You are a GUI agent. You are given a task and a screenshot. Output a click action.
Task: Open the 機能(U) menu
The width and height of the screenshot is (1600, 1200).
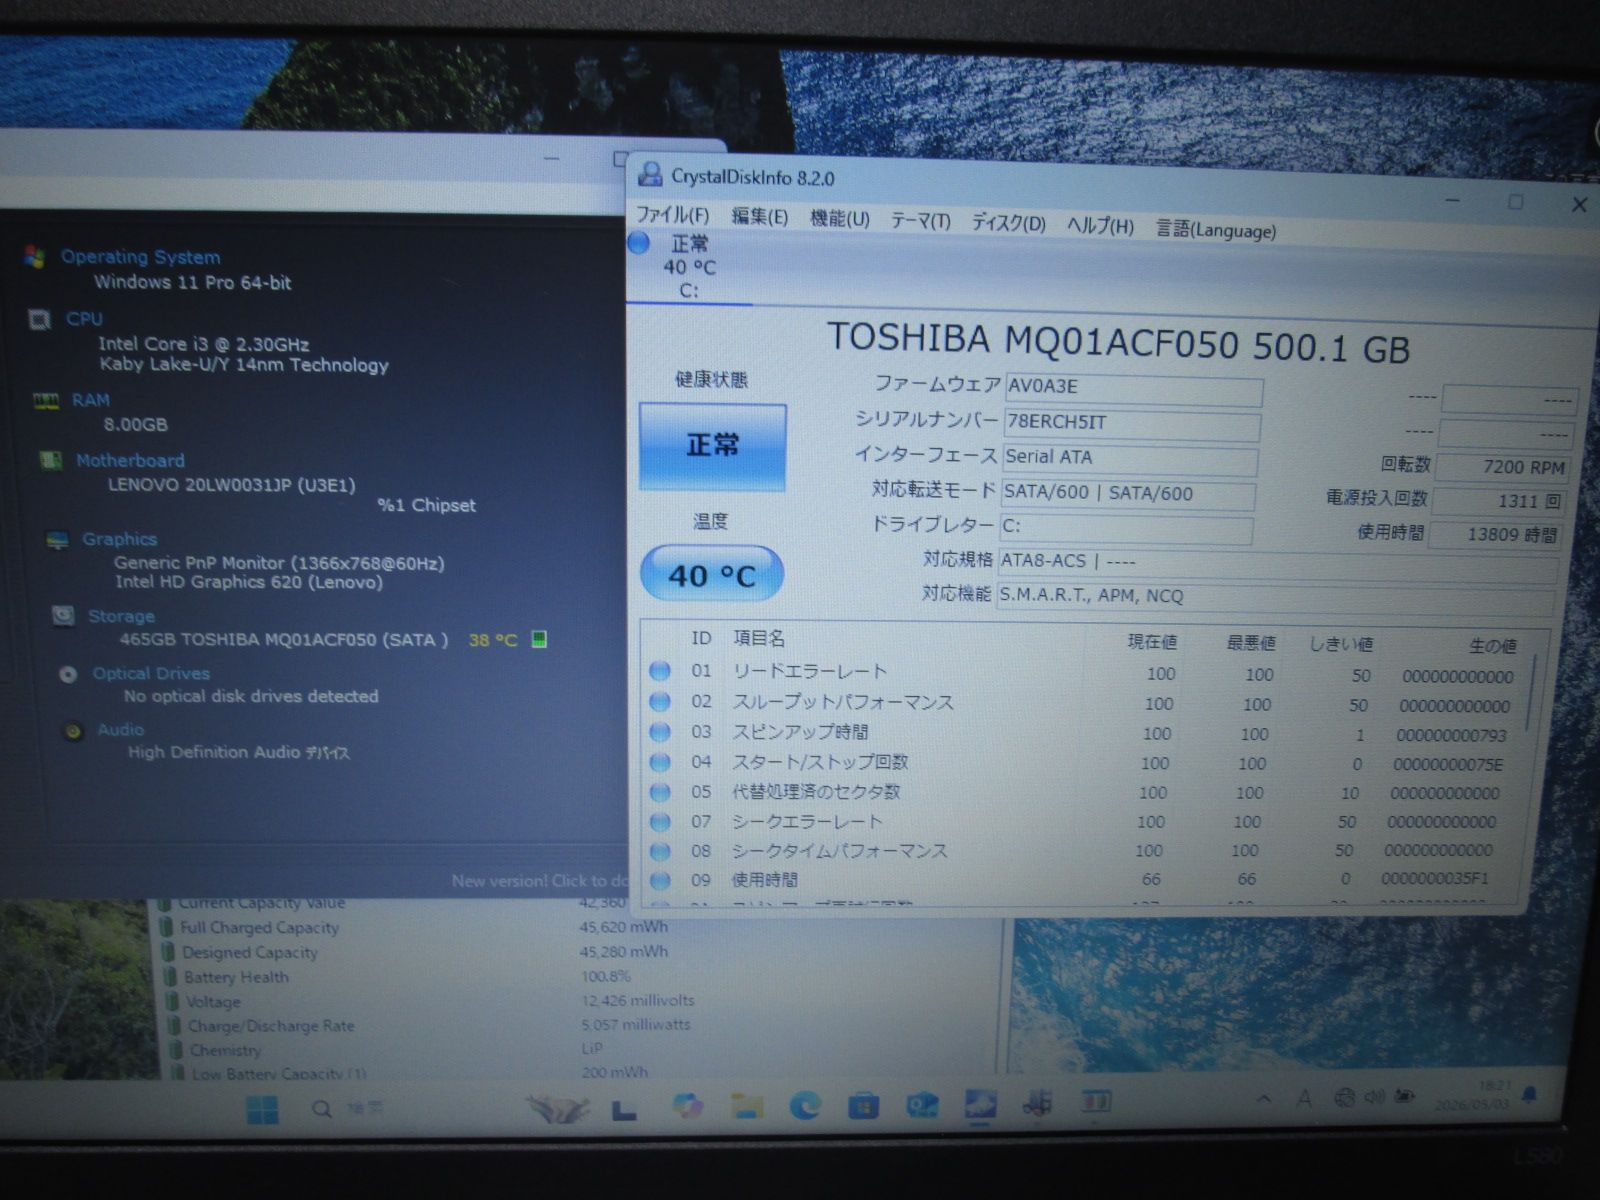click(839, 219)
